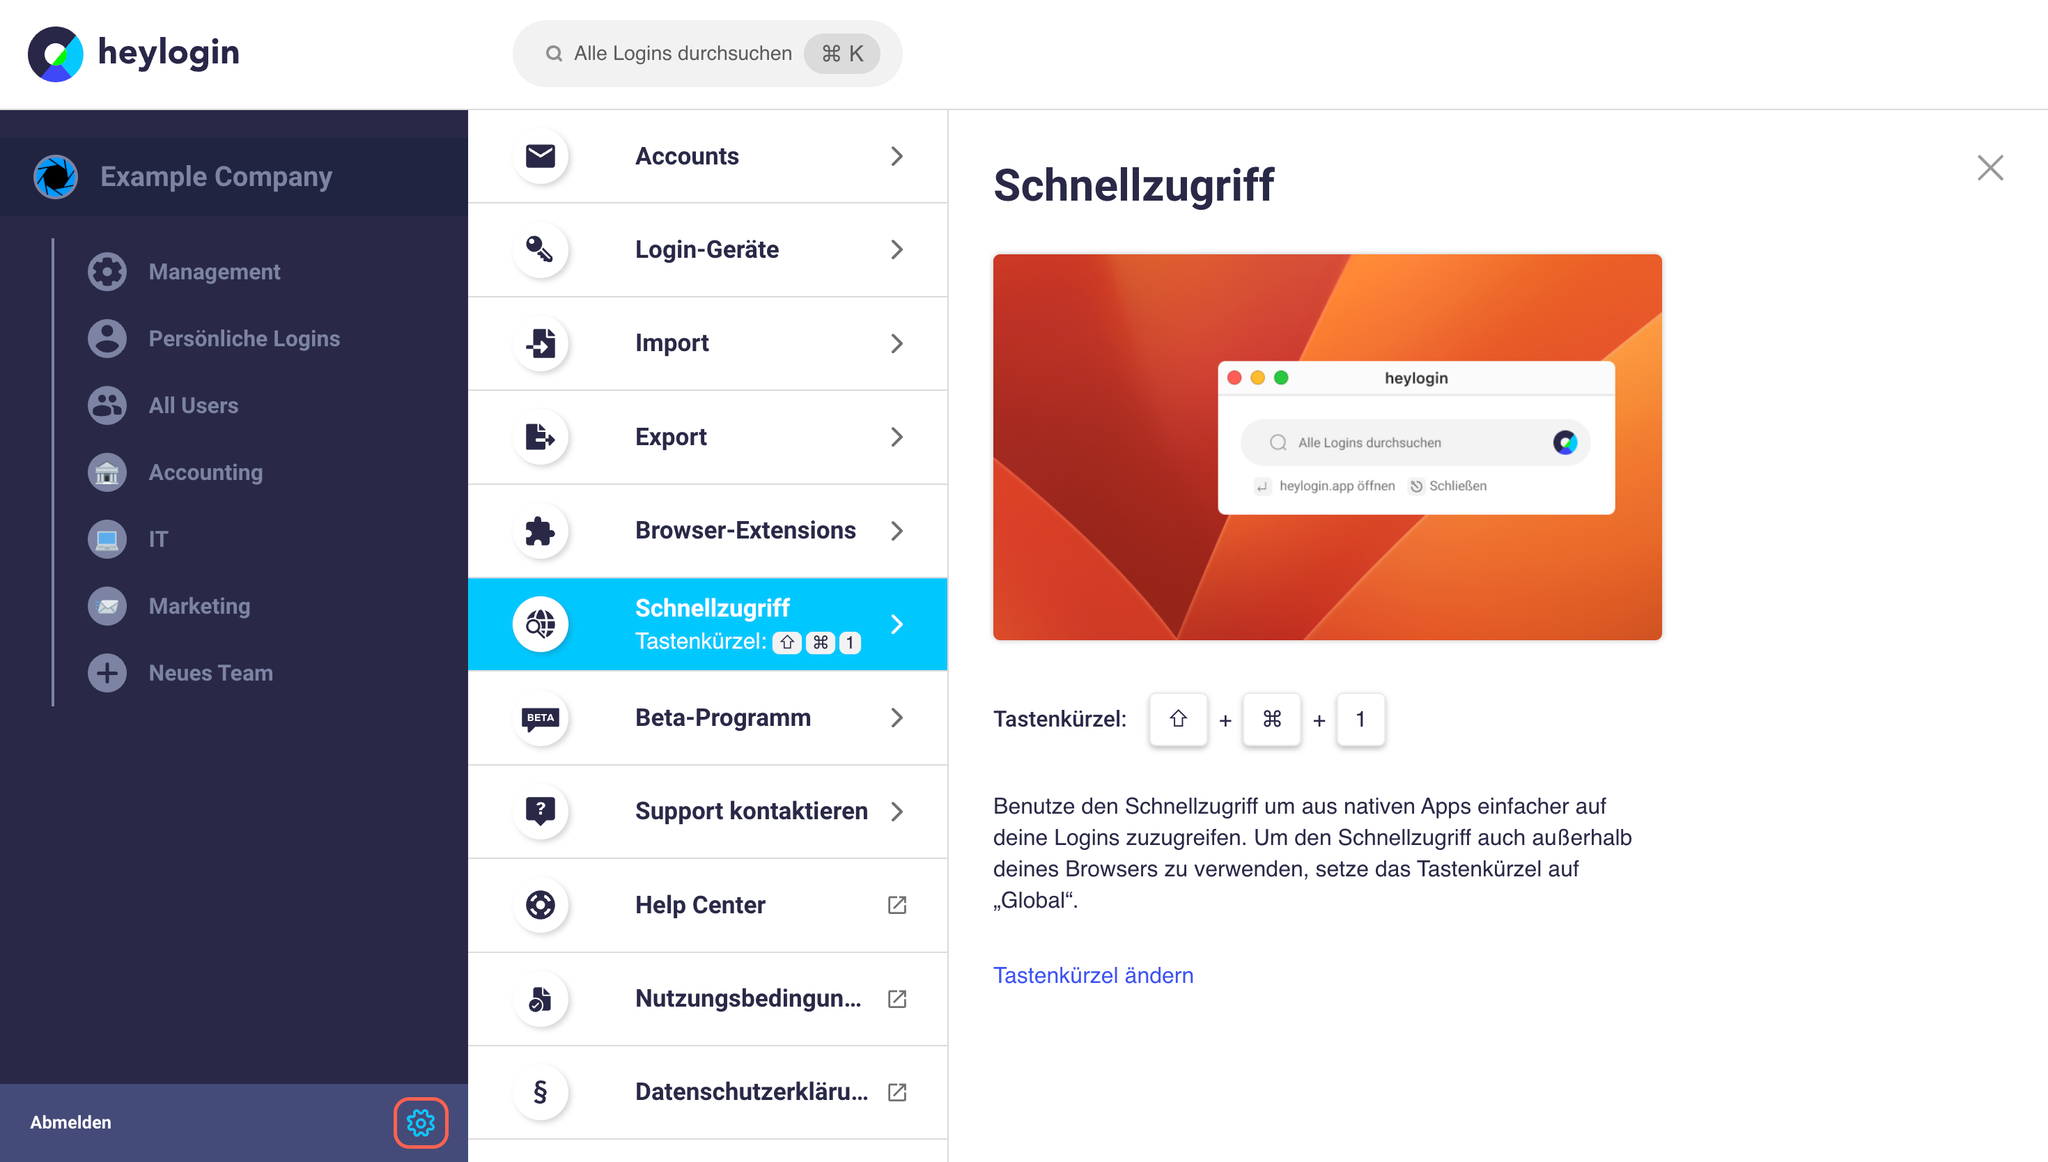Screen dimensions: 2048x1162
Task: Click the Help Center lifebuoy icon
Action: tap(541, 905)
